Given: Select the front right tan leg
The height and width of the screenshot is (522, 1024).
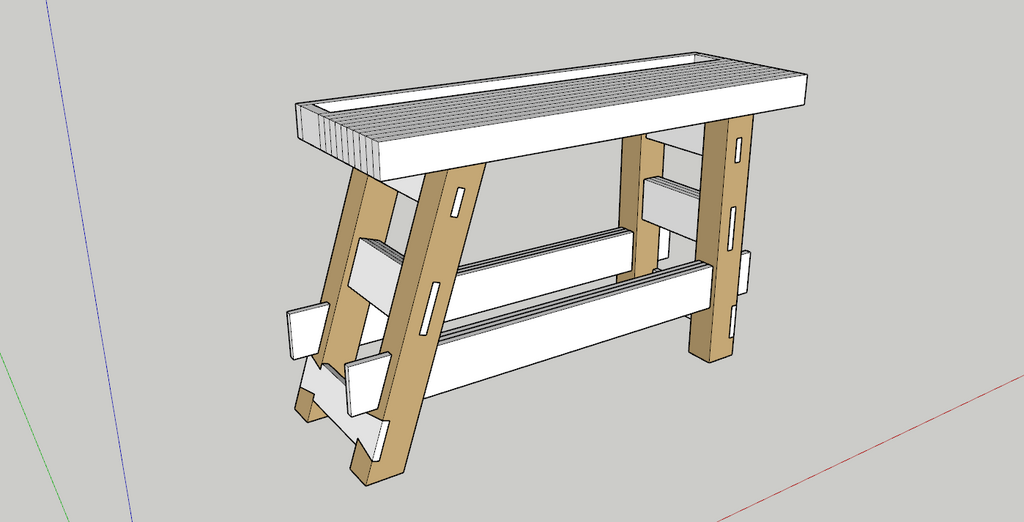Looking at the screenshot, I should tap(722, 240).
